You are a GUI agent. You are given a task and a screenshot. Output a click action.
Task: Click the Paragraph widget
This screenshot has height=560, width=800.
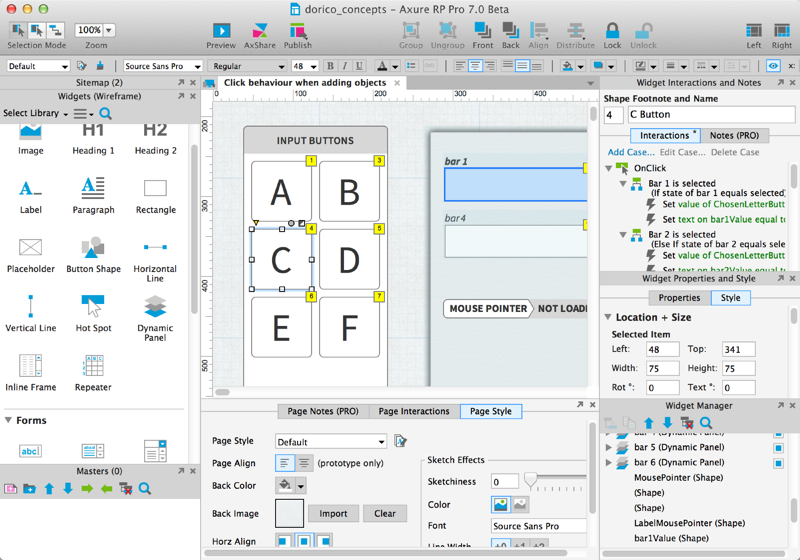coord(93,195)
